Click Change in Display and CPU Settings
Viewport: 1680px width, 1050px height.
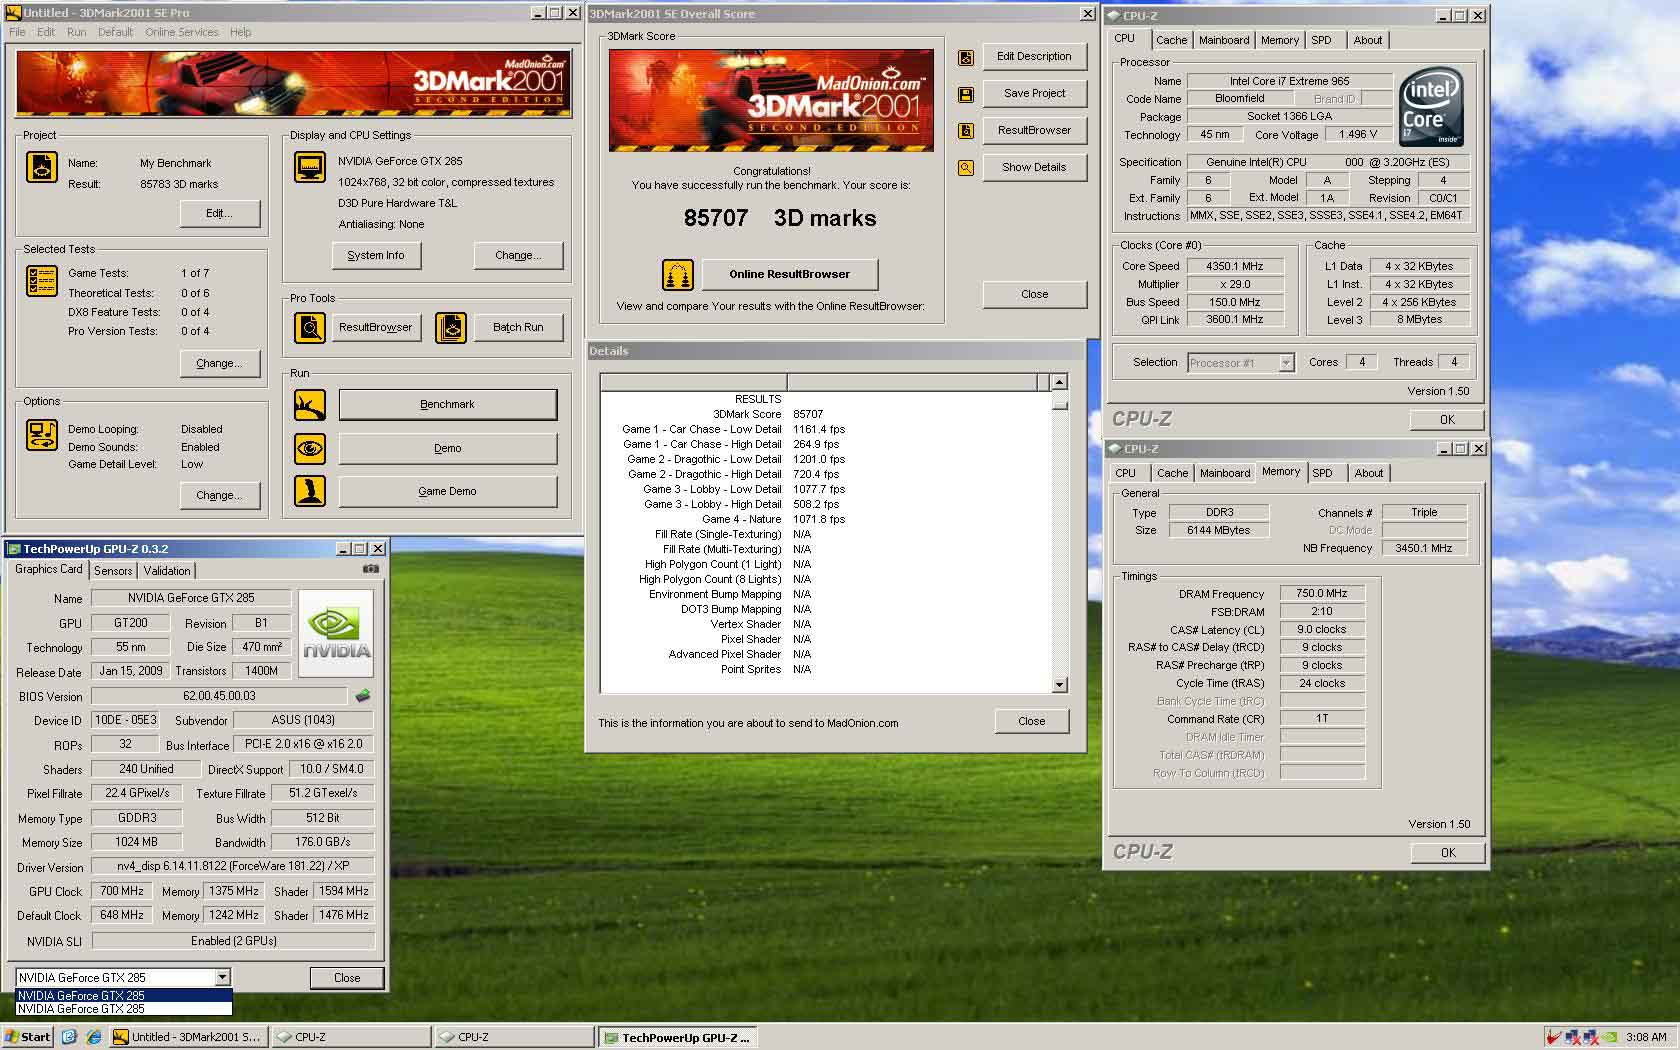click(x=518, y=256)
